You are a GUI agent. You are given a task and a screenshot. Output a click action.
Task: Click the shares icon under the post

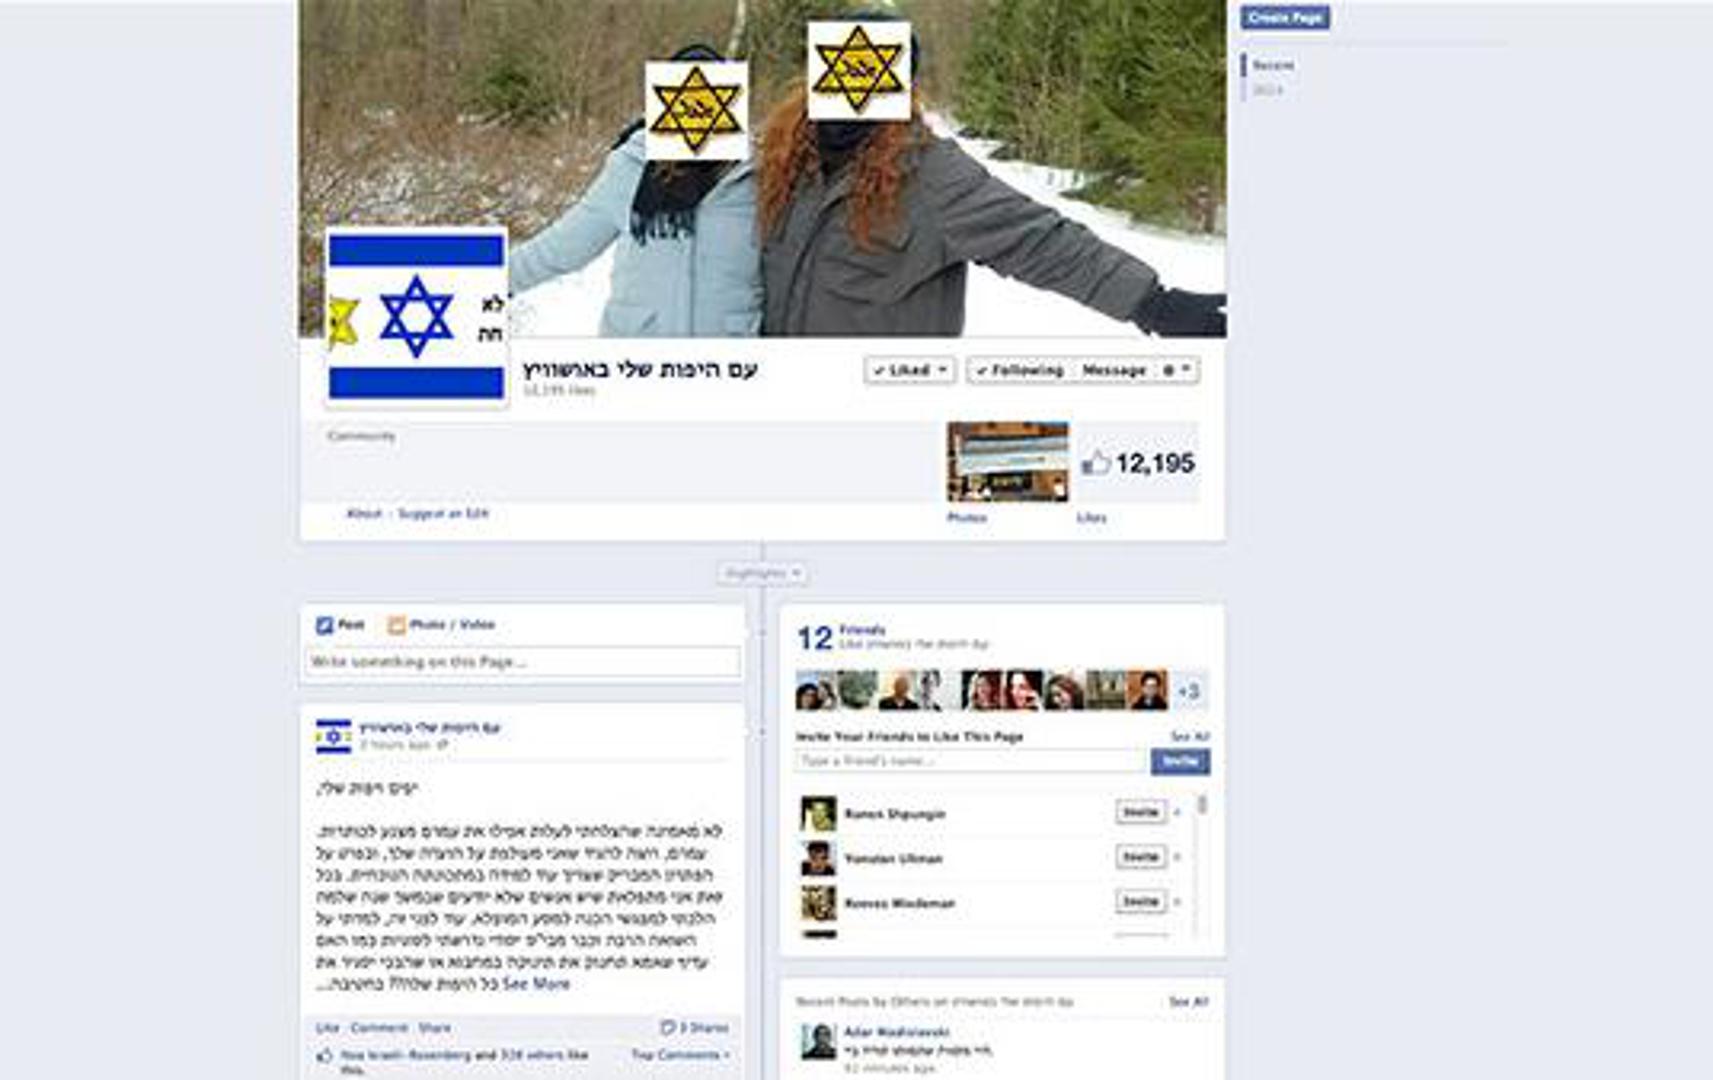pyautogui.click(x=668, y=1027)
